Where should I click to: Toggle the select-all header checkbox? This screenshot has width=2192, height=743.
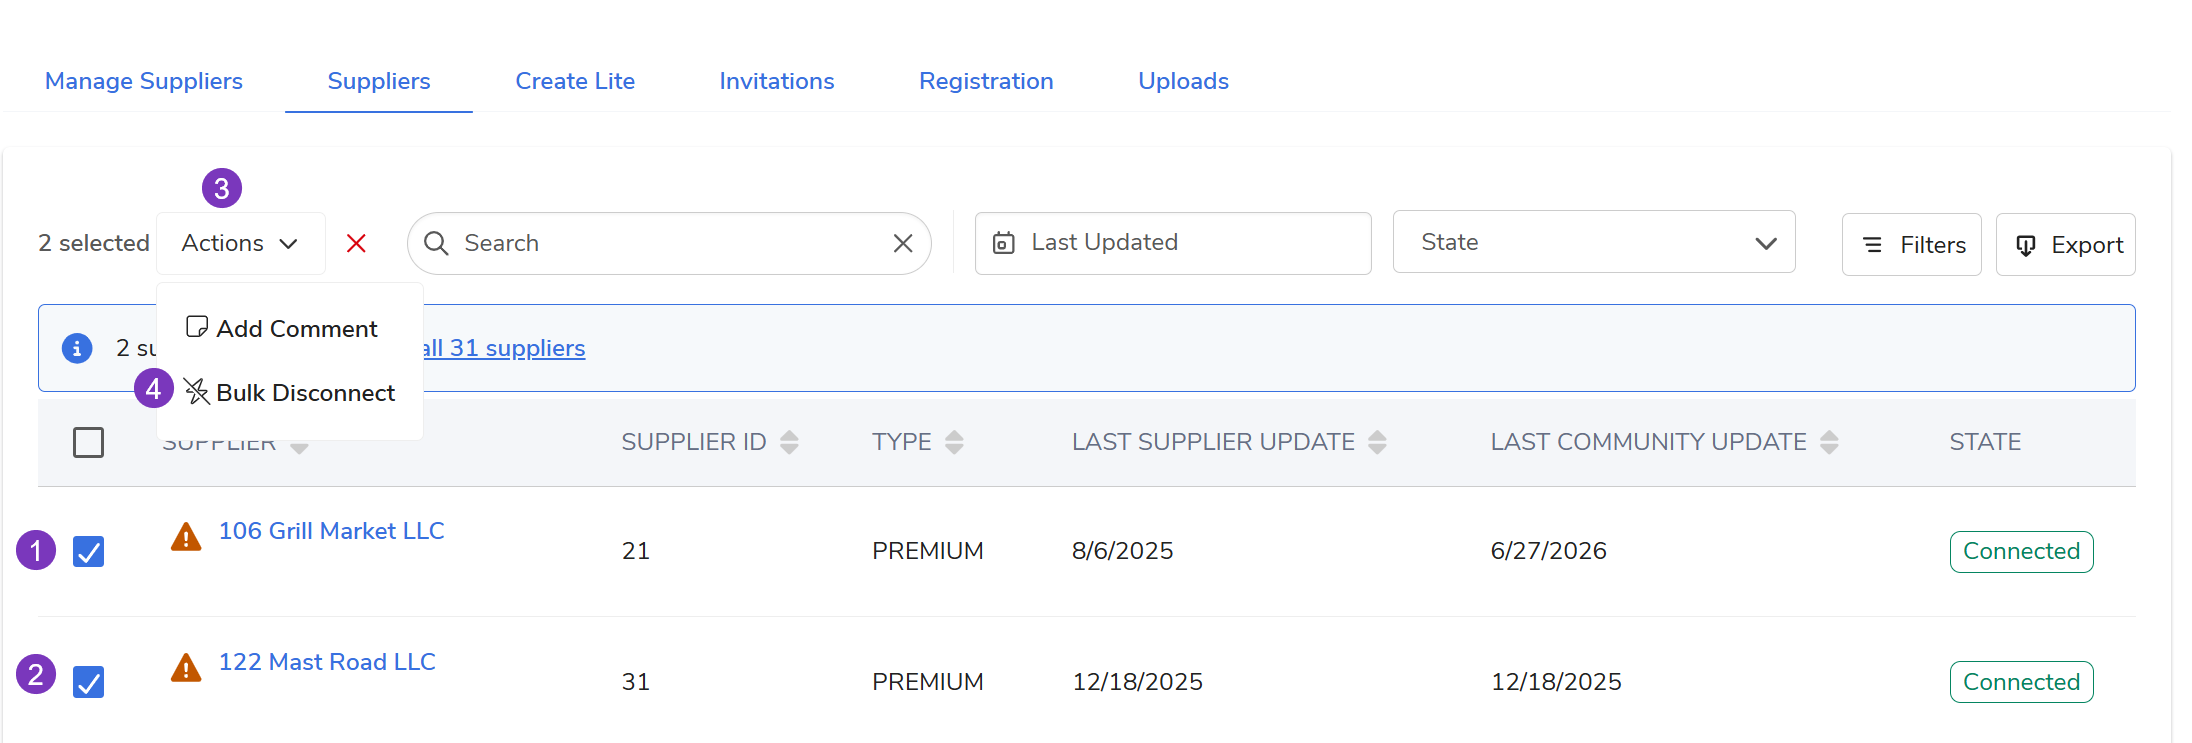click(88, 442)
